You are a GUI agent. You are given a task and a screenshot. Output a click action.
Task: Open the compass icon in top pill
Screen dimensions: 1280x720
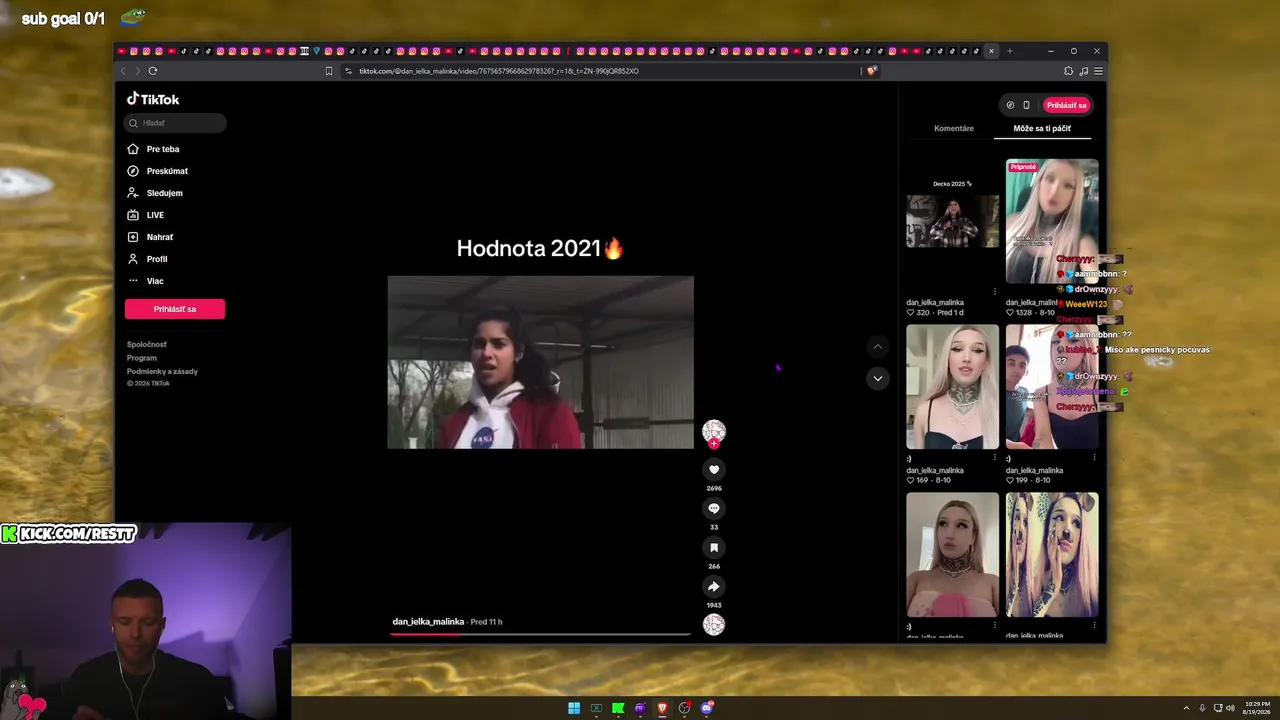pos(1010,105)
